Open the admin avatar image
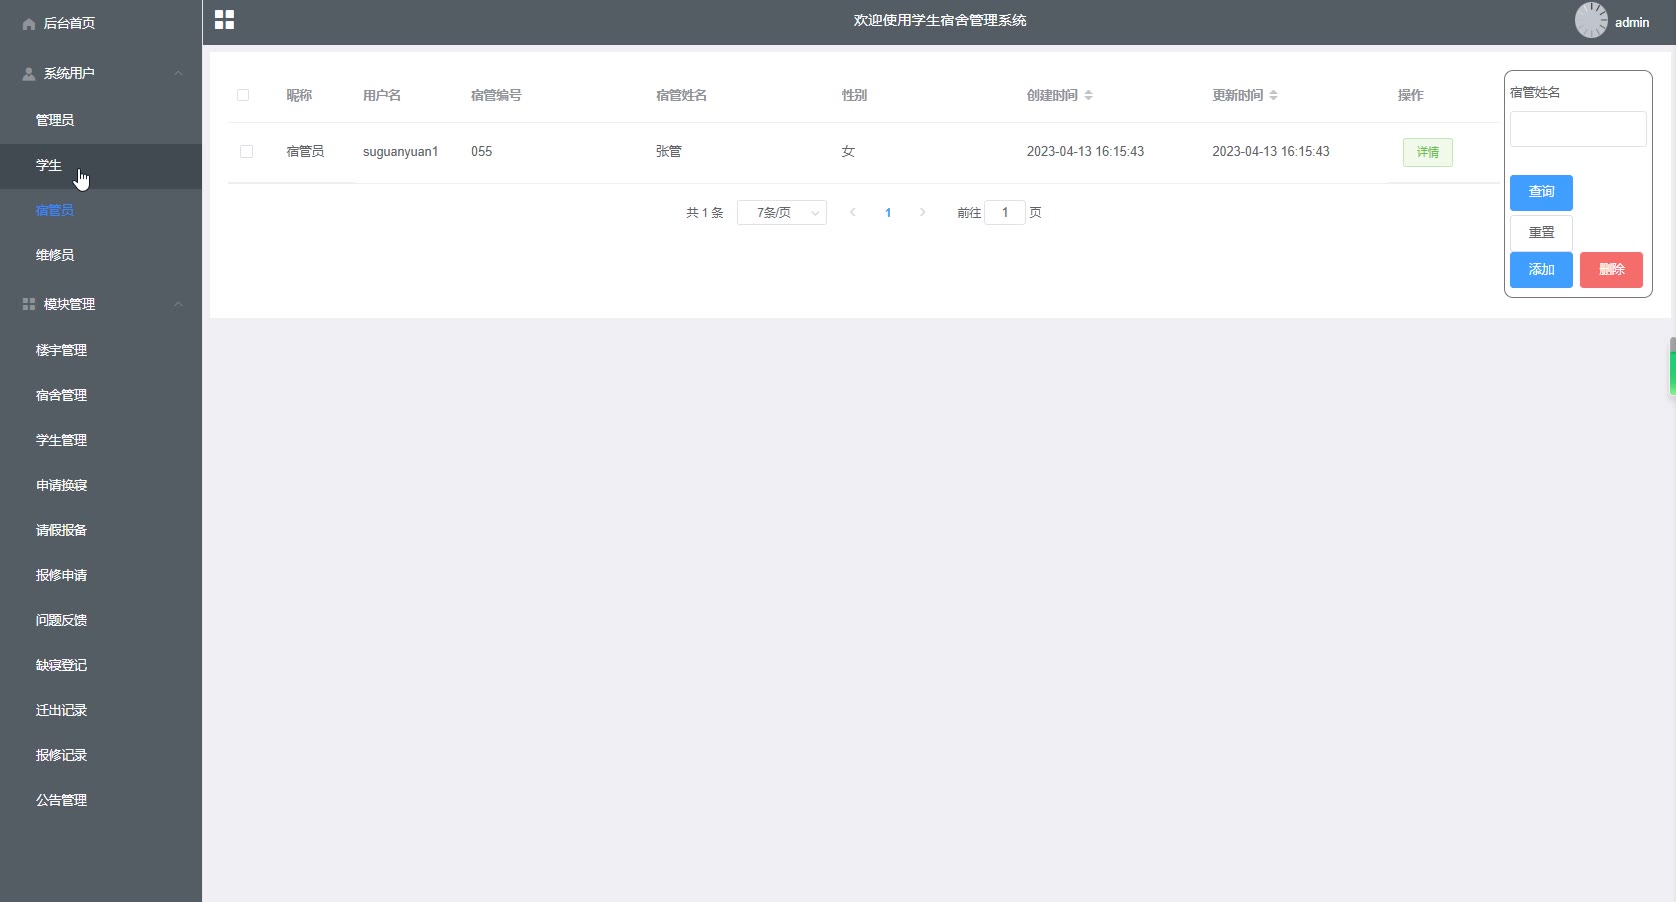1676x902 pixels. [x=1591, y=20]
